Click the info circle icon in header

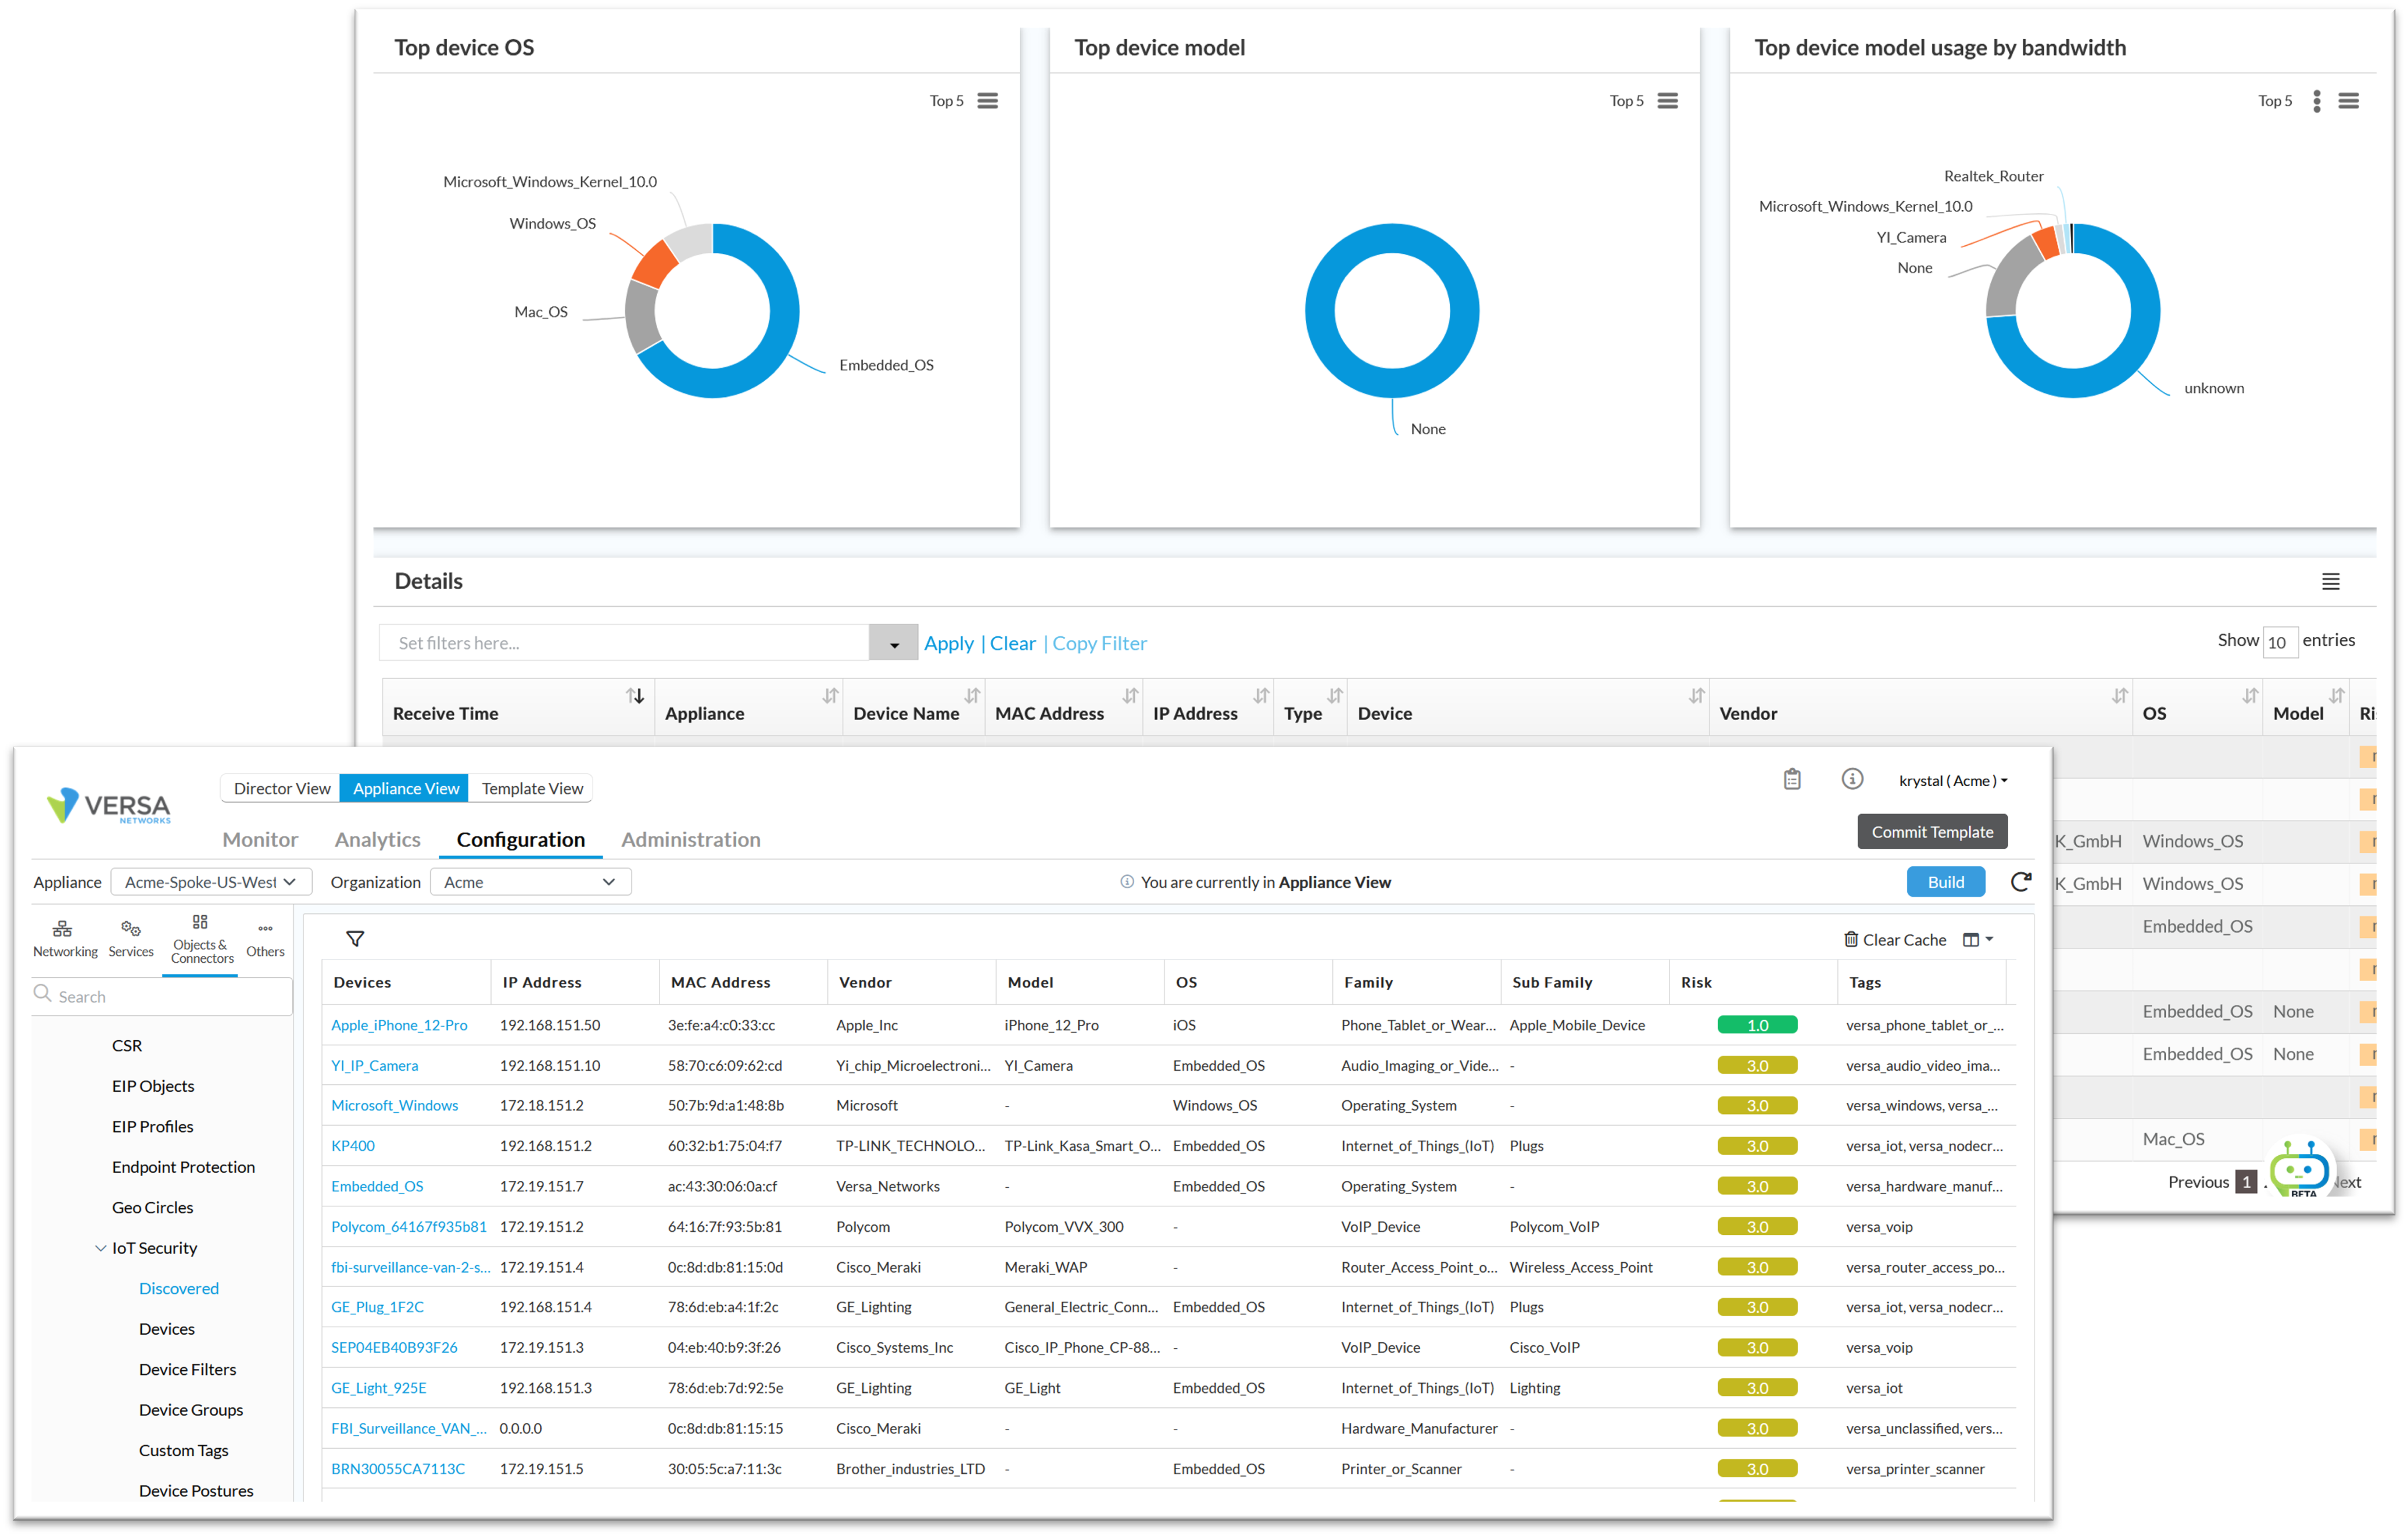(x=1851, y=779)
